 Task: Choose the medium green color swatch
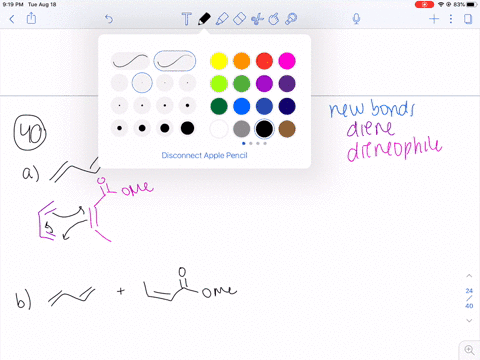pos(242,84)
